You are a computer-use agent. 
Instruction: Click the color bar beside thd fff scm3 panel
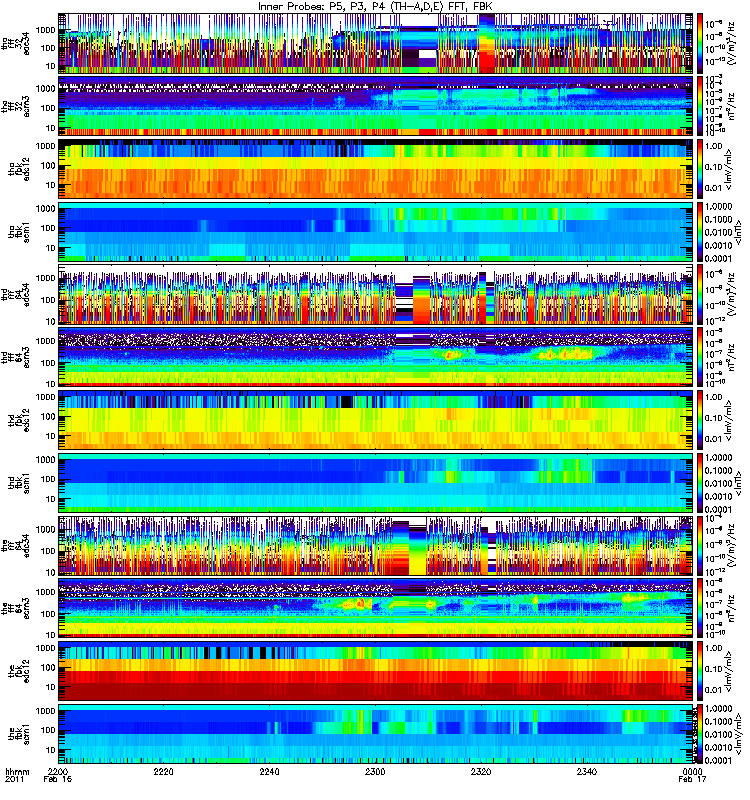pos(700,358)
